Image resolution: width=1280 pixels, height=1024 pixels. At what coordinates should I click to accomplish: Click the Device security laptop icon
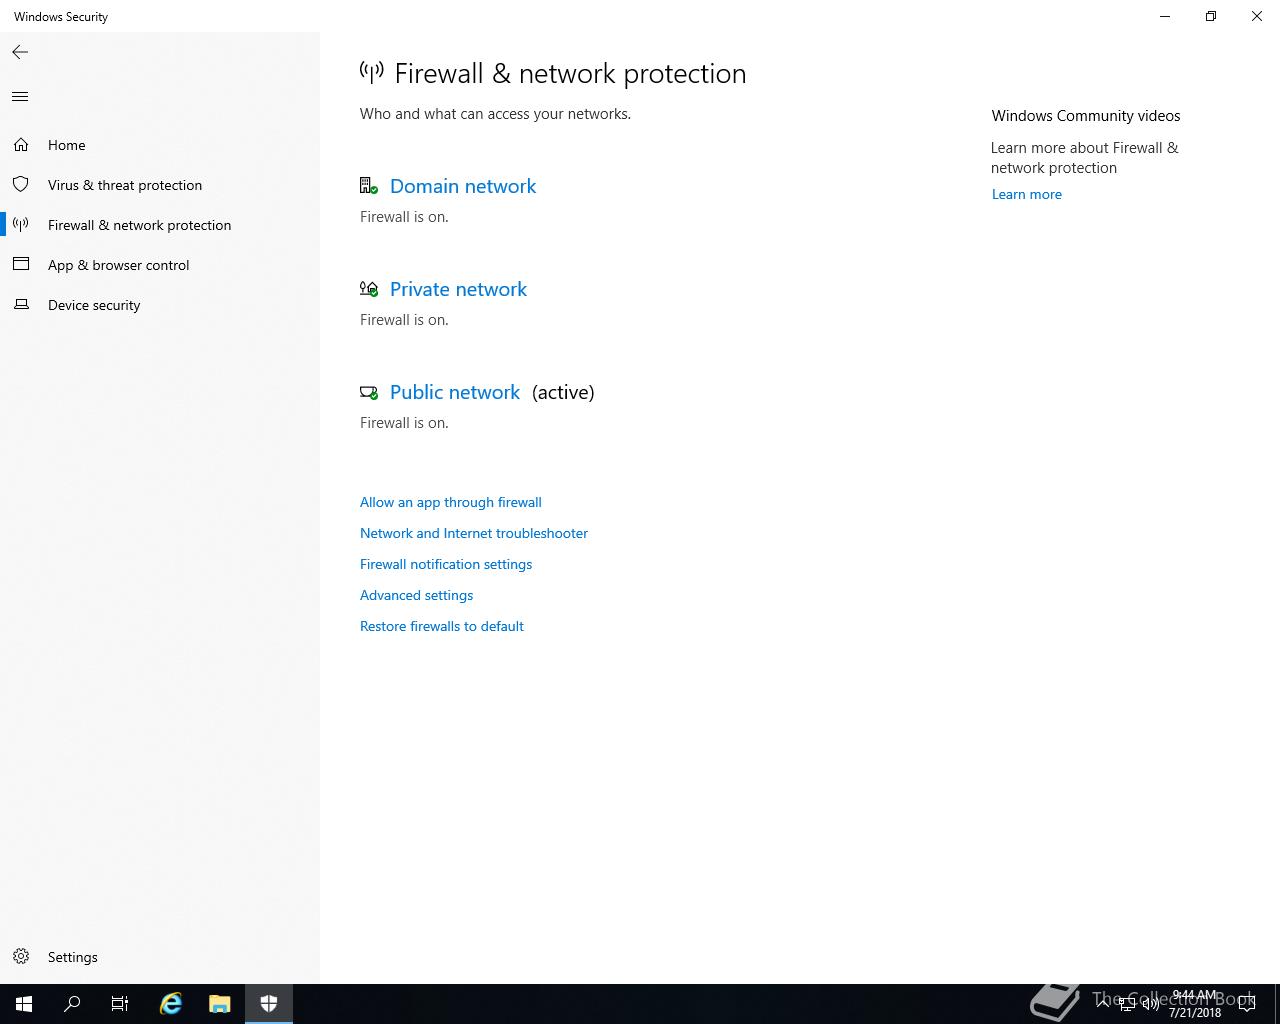(21, 304)
